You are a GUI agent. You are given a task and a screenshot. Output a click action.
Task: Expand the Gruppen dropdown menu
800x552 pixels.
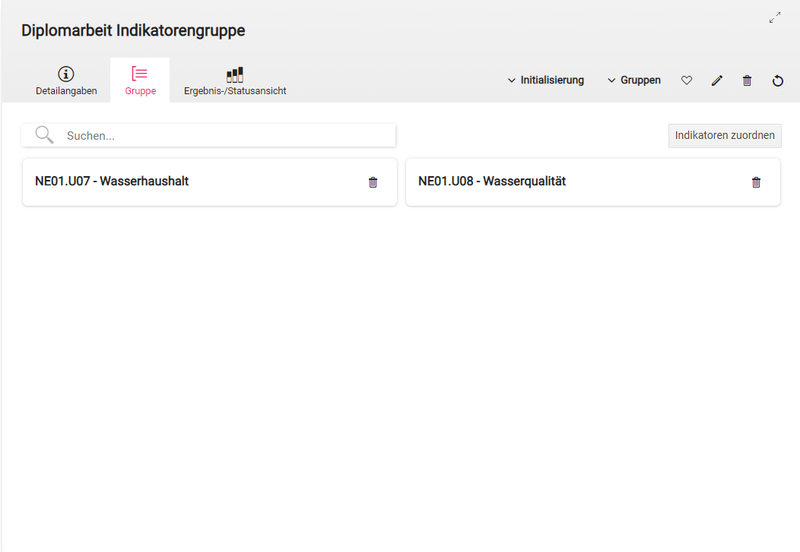tap(634, 80)
